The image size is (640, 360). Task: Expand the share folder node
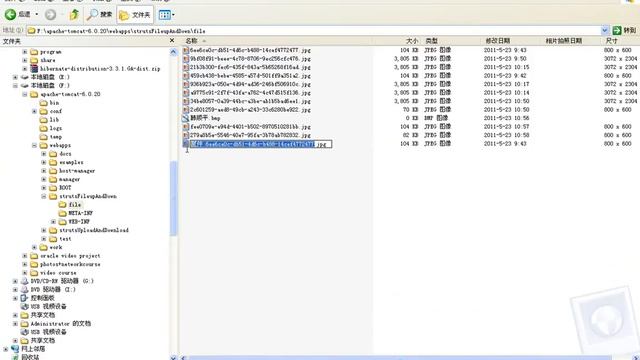[x=25, y=60]
